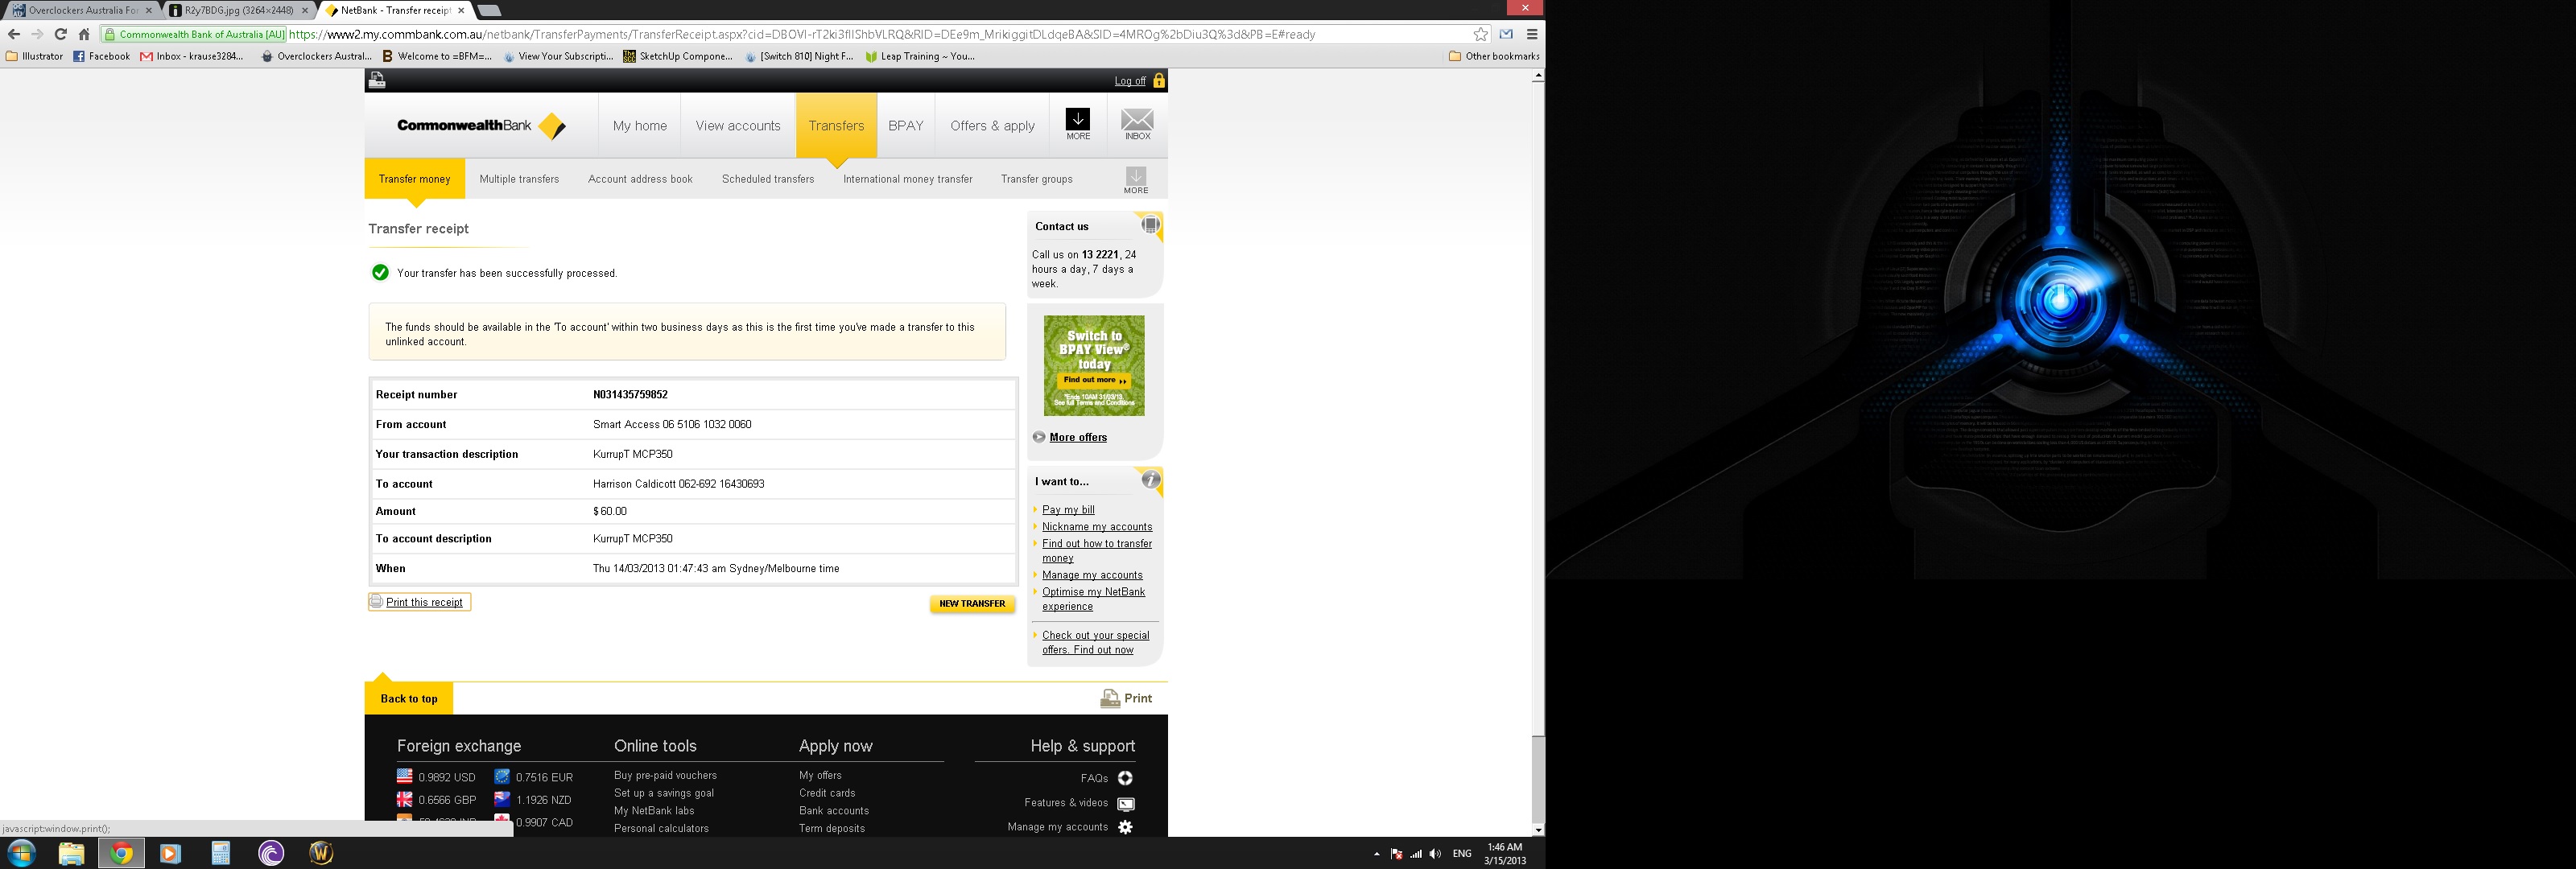Click the FAQs lifebuoy icon in footer

(1125, 778)
